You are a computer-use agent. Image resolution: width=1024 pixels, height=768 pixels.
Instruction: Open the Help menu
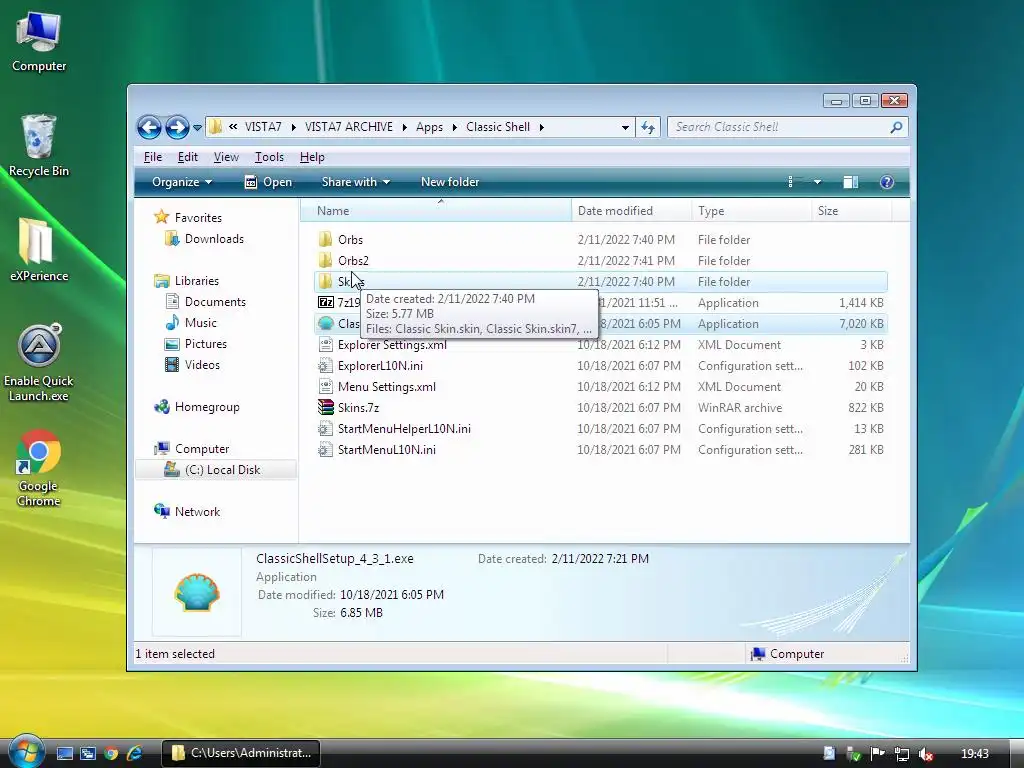(312, 157)
